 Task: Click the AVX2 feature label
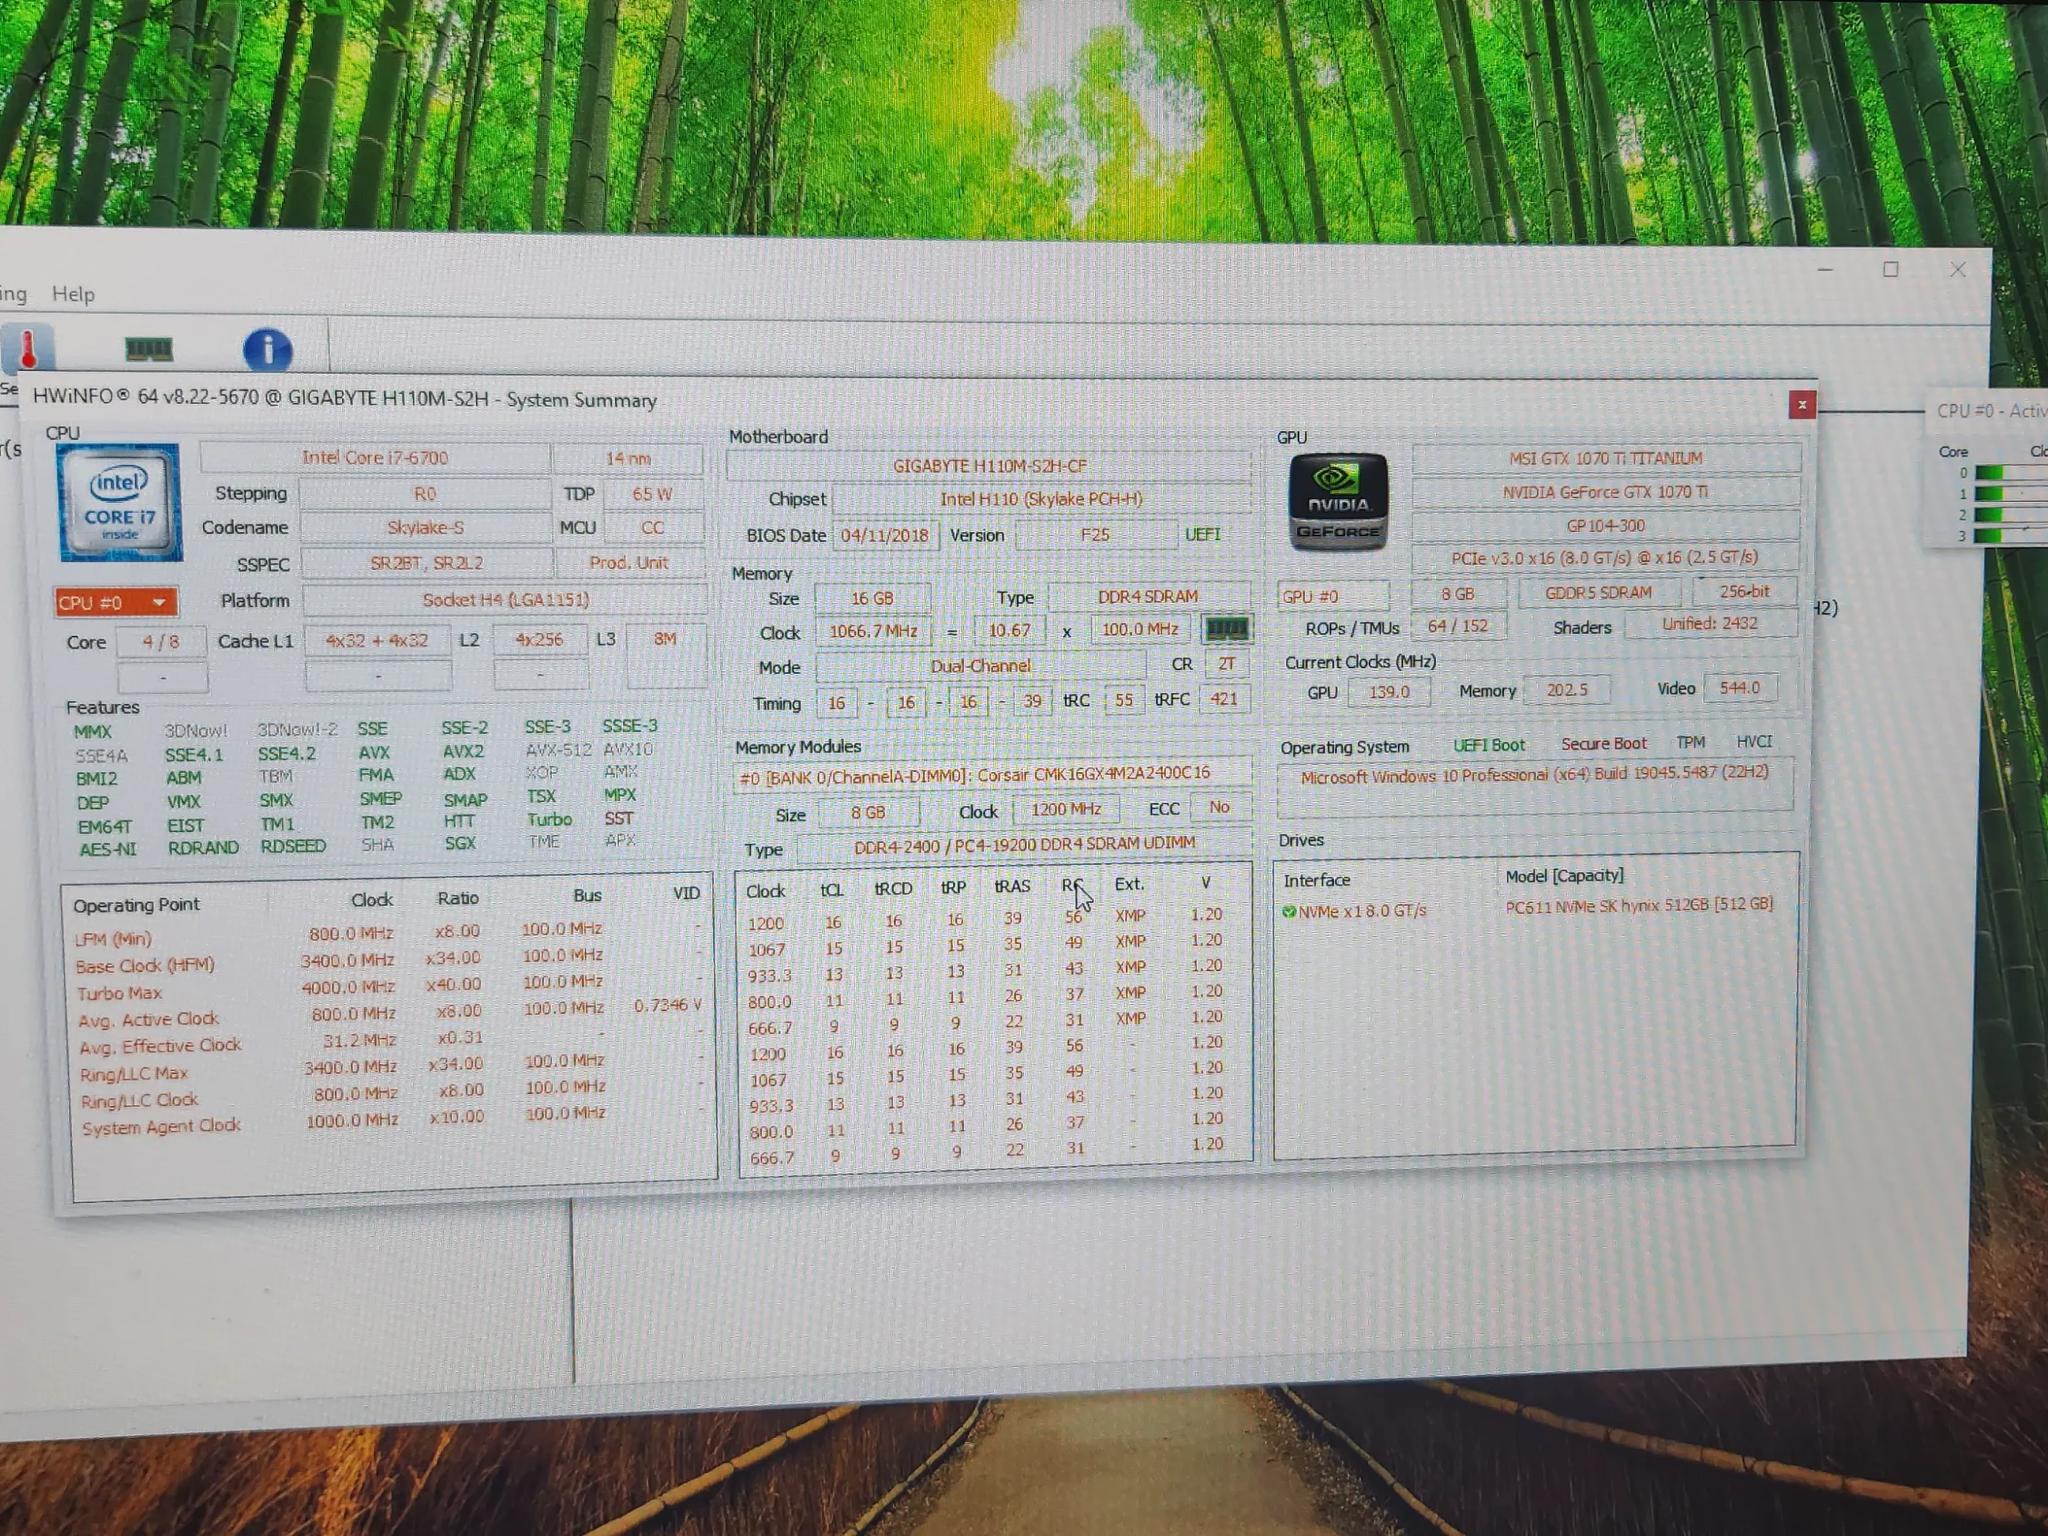[463, 751]
